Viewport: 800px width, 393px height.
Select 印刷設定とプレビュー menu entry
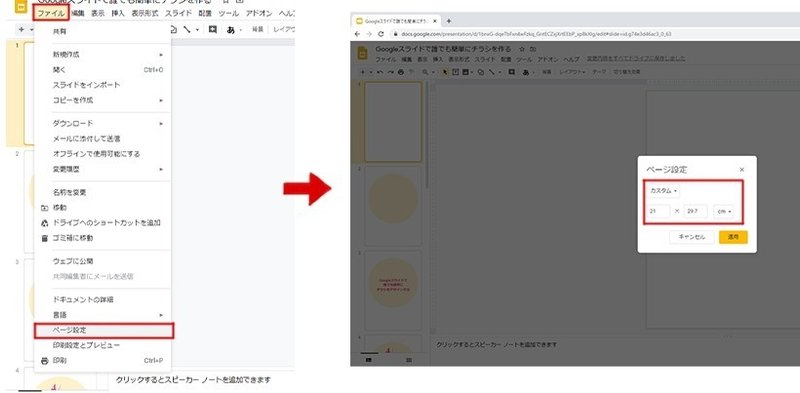tap(103, 346)
